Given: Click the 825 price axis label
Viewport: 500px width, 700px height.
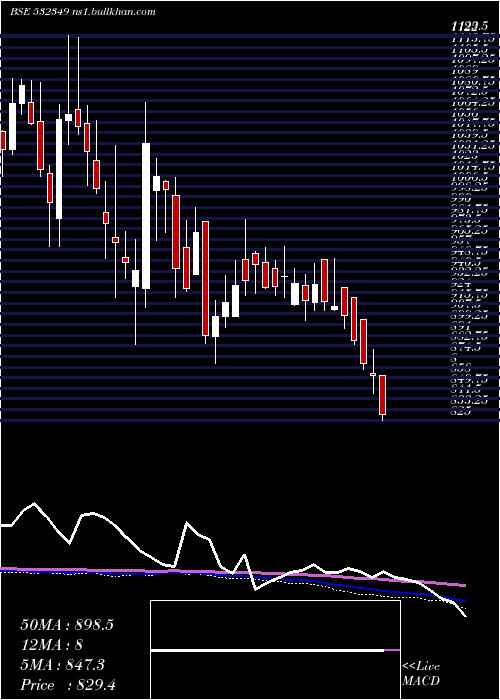Looking at the screenshot, I should pyautogui.click(x=461, y=413).
